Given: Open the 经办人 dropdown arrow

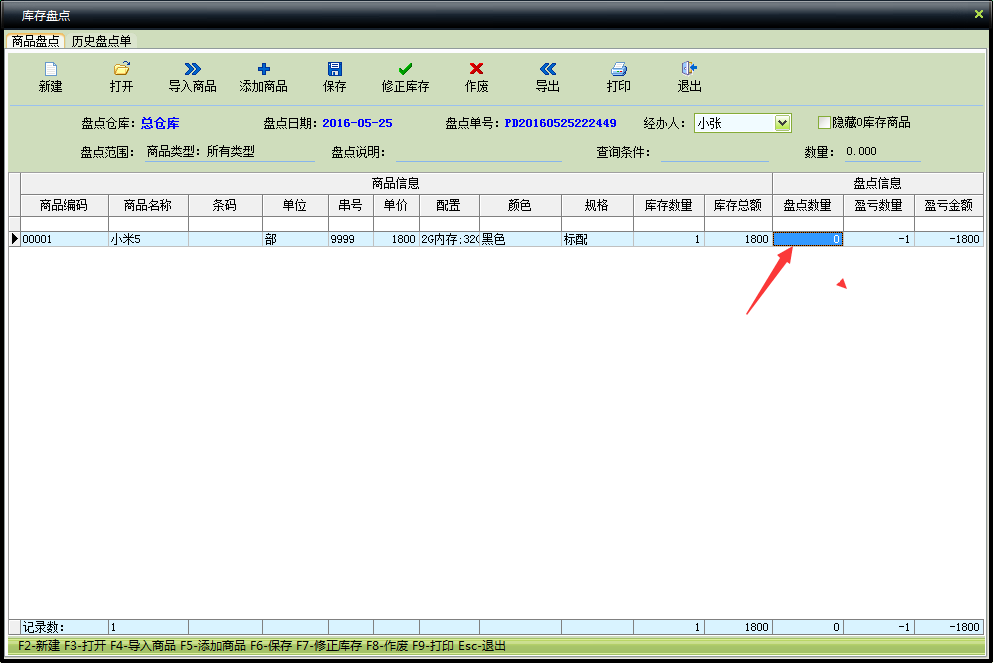Looking at the screenshot, I should click(x=782, y=123).
